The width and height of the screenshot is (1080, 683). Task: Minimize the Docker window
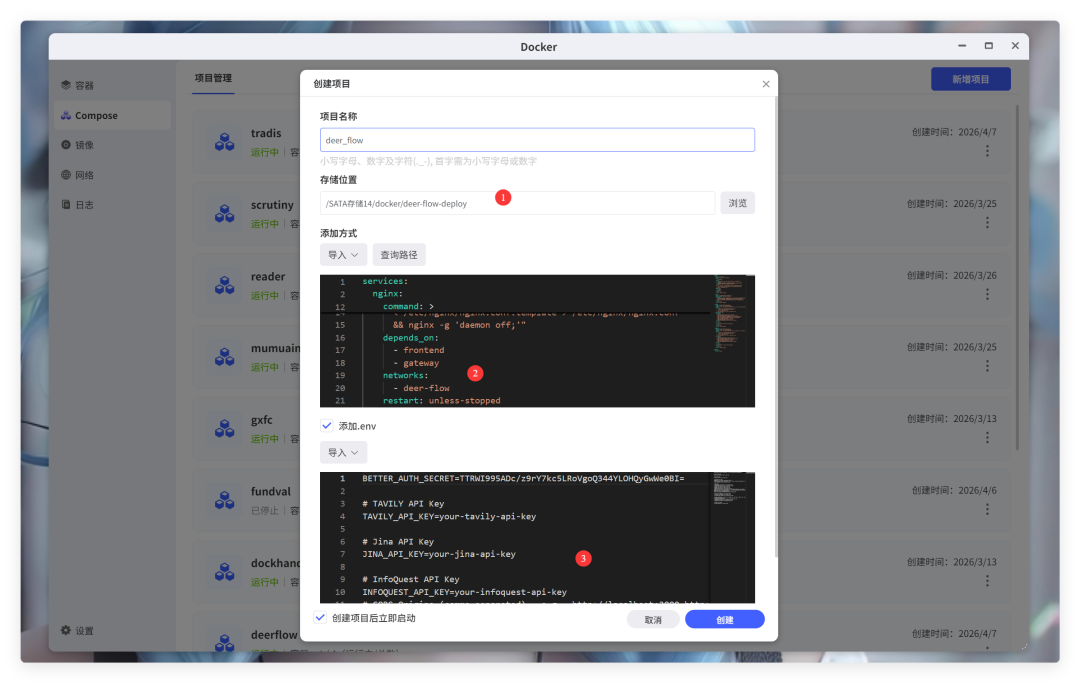(962, 45)
